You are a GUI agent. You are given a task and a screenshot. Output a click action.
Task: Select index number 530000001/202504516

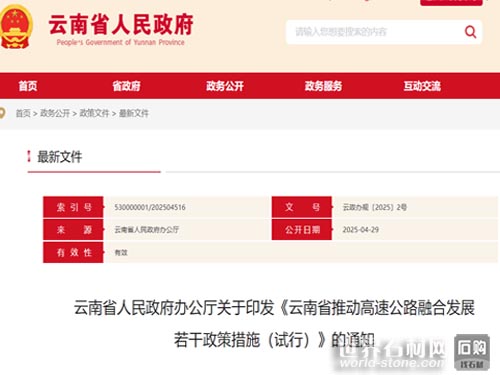150,207
